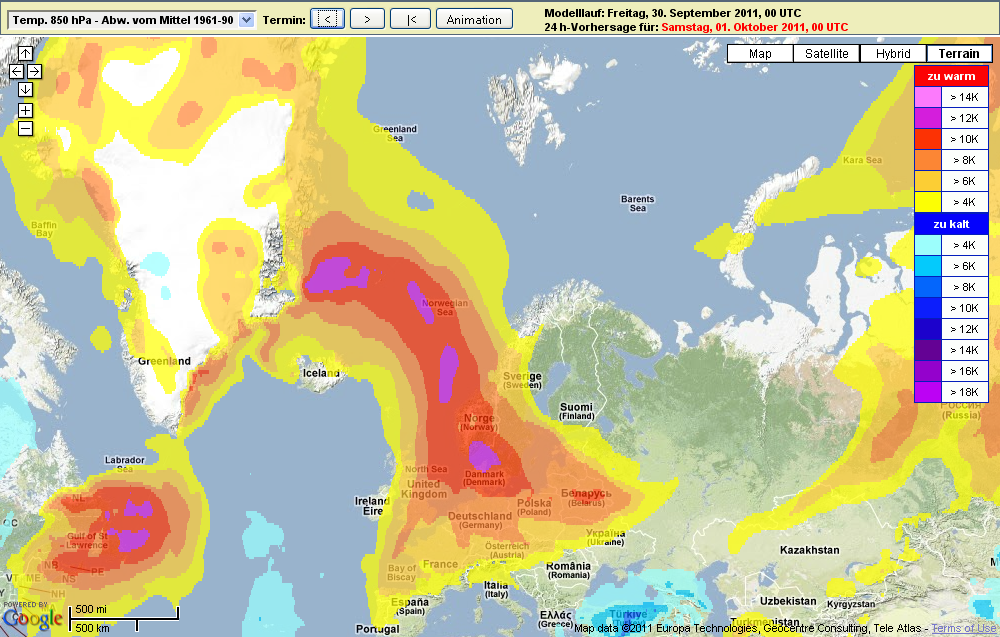Click the 'zu warm' legend header
This screenshot has height=637, width=1000.
coord(951,76)
